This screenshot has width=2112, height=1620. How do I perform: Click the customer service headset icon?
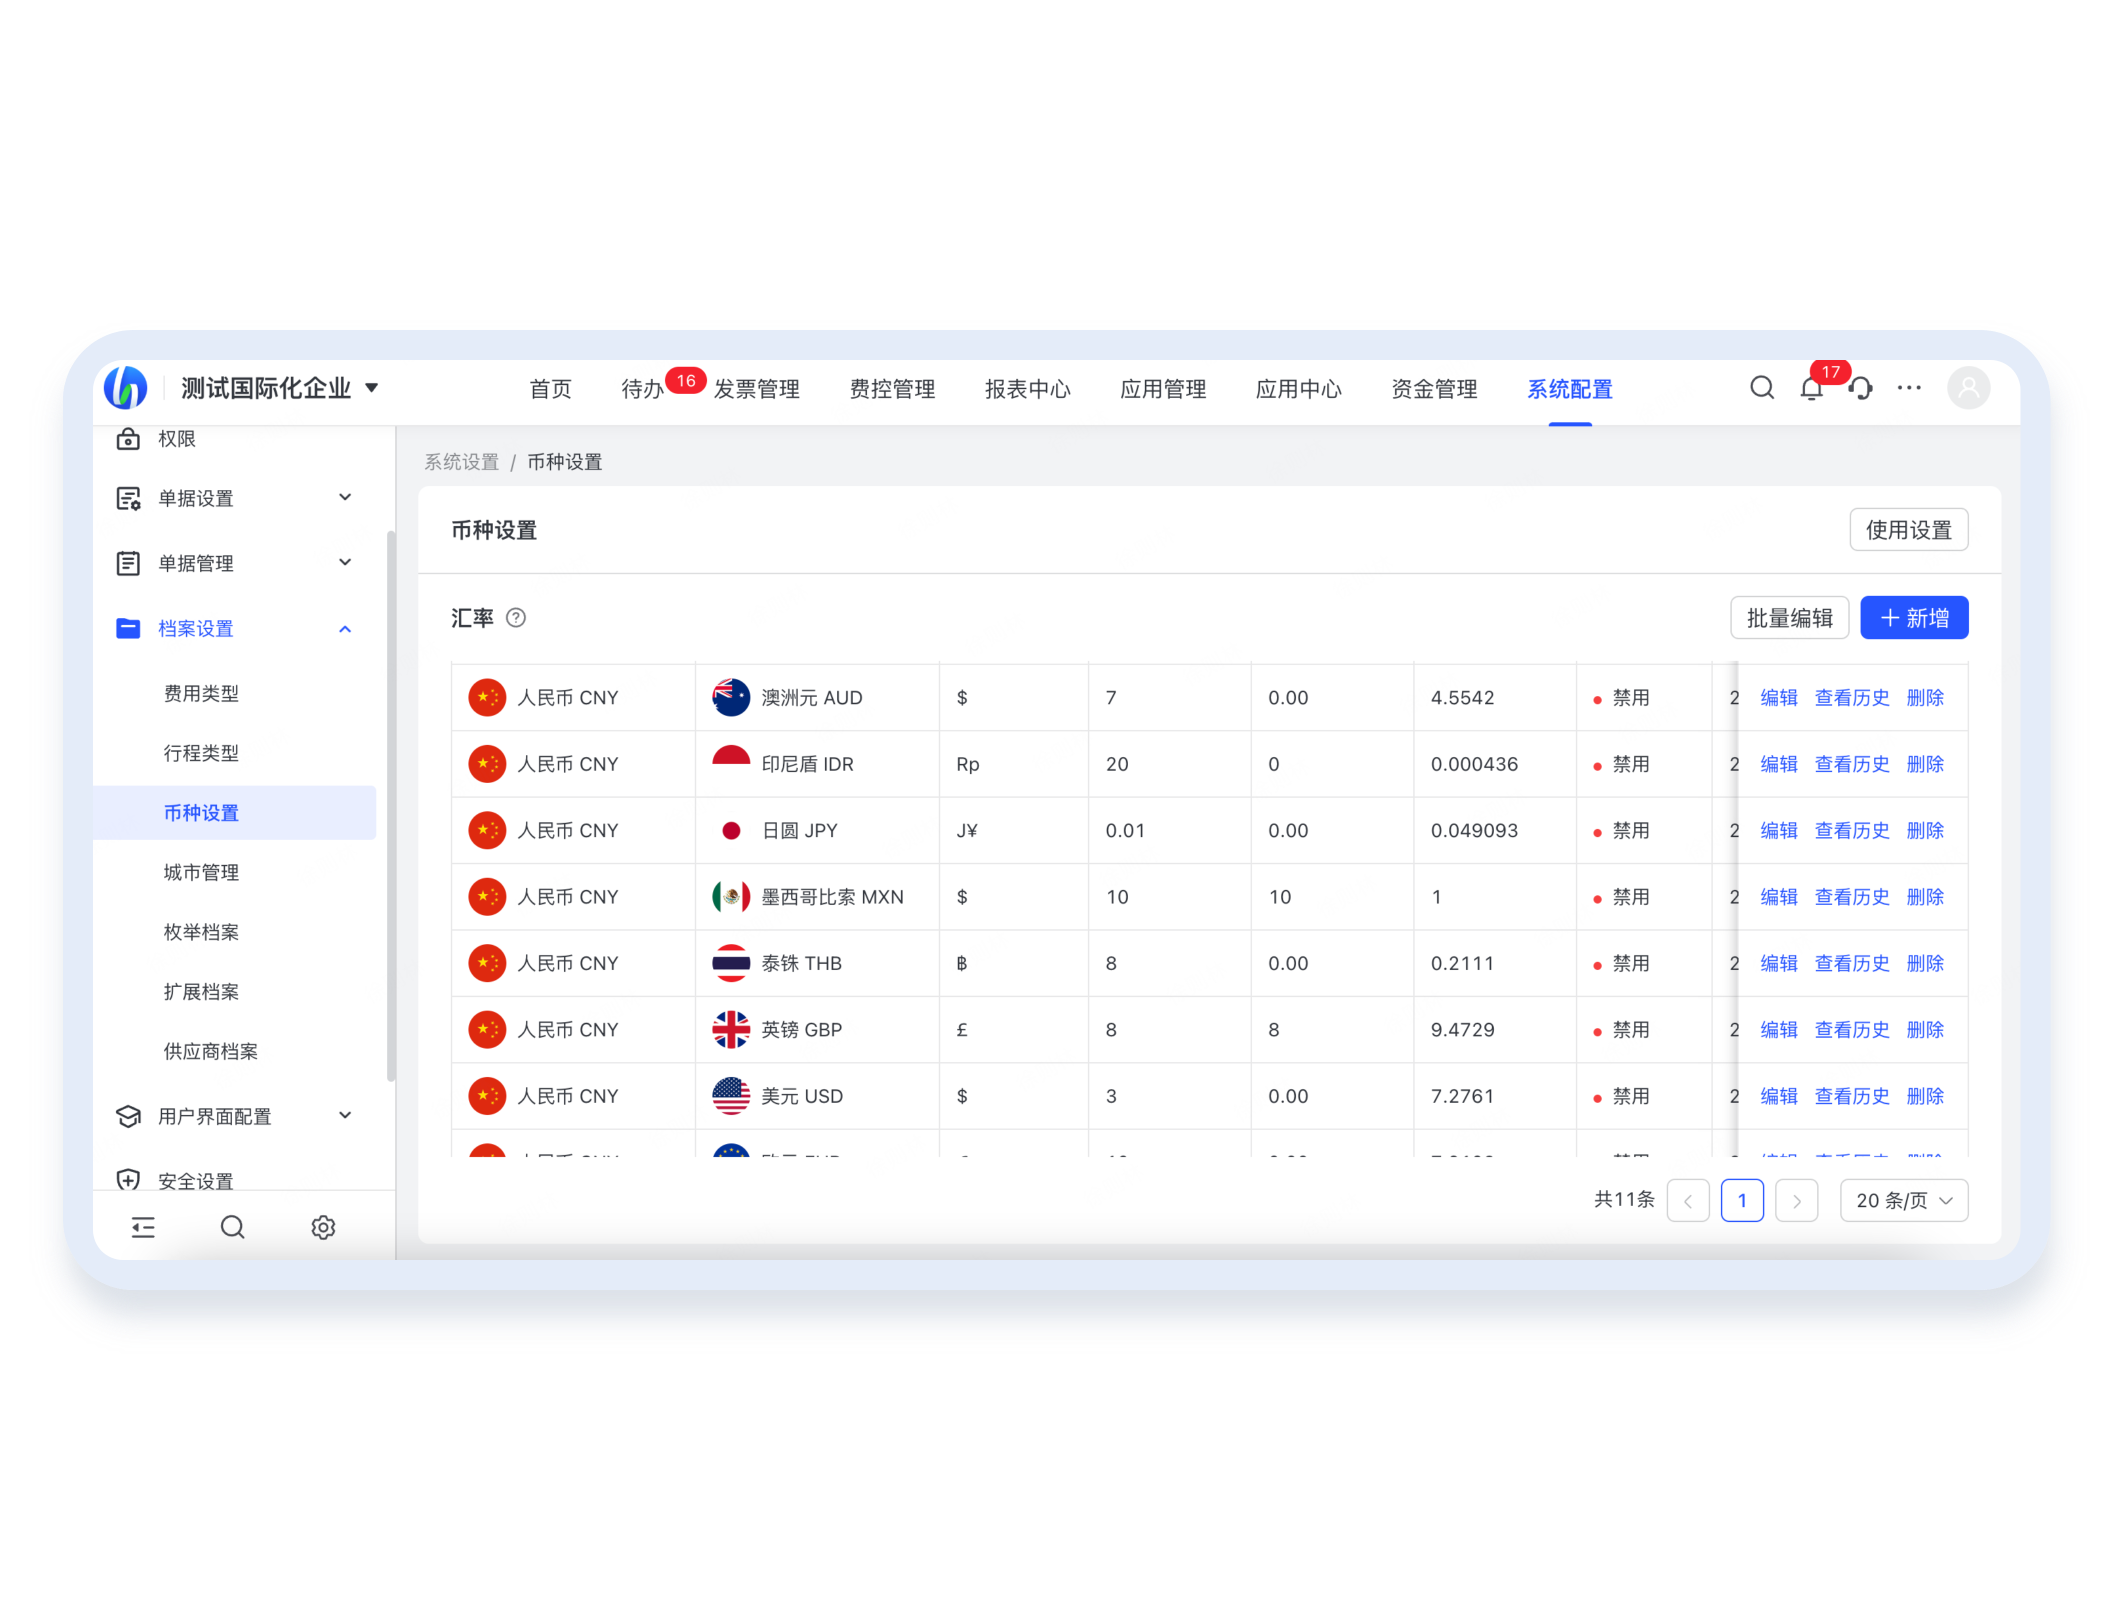[x=1860, y=388]
